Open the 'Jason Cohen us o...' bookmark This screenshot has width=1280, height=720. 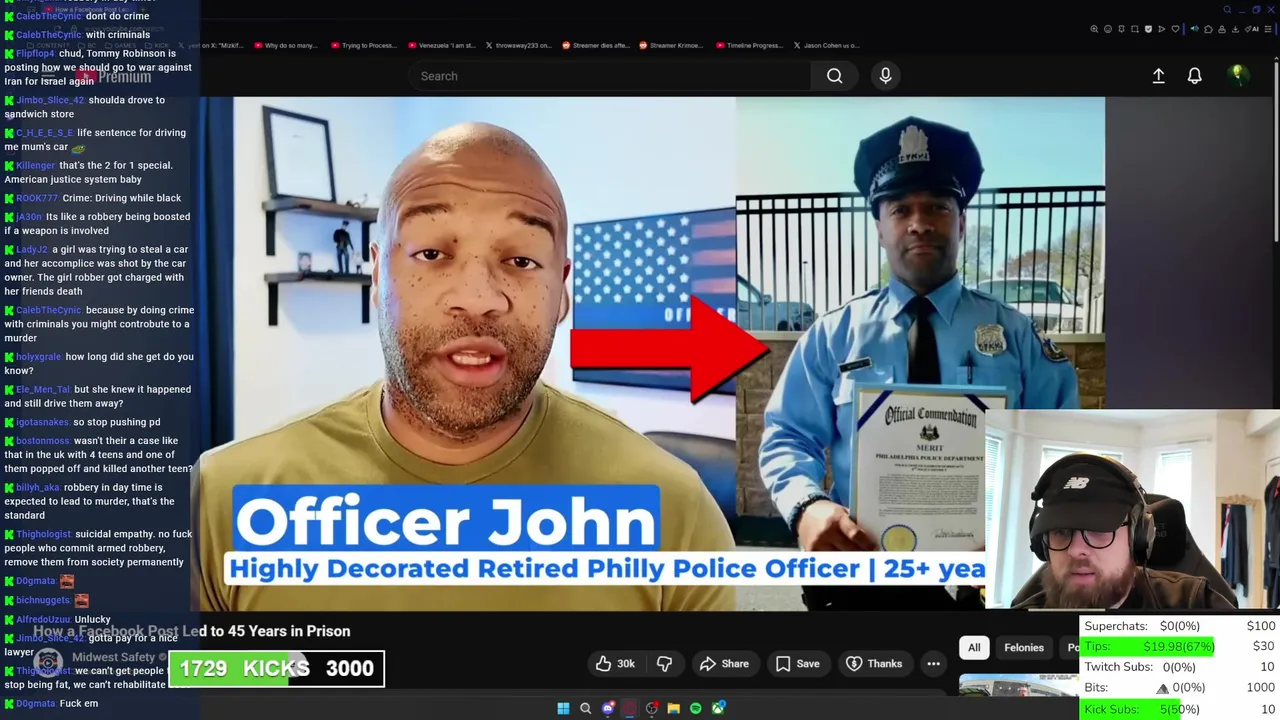pos(826,45)
